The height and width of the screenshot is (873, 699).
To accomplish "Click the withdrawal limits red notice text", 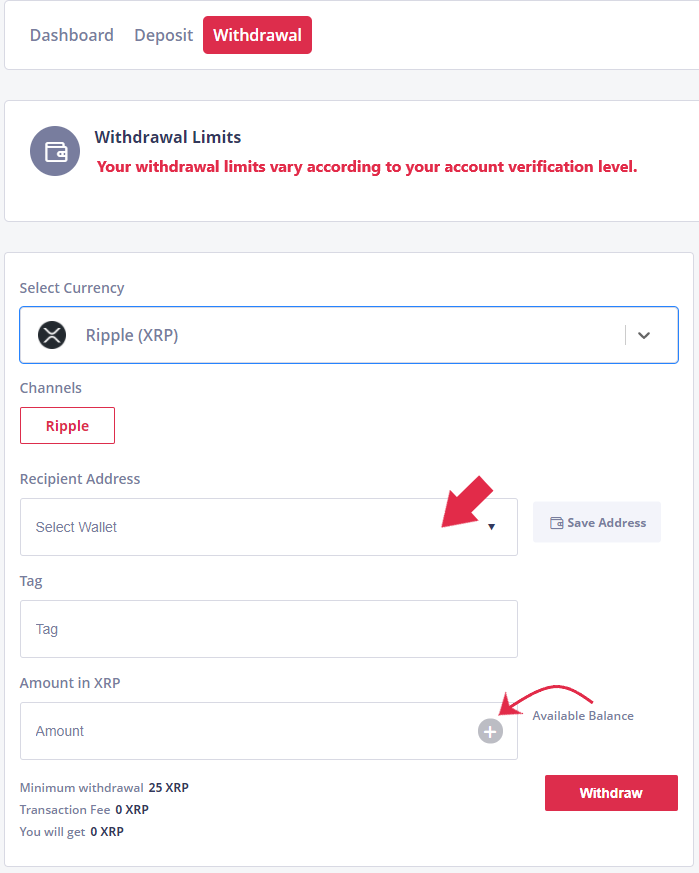I will tap(367, 166).
